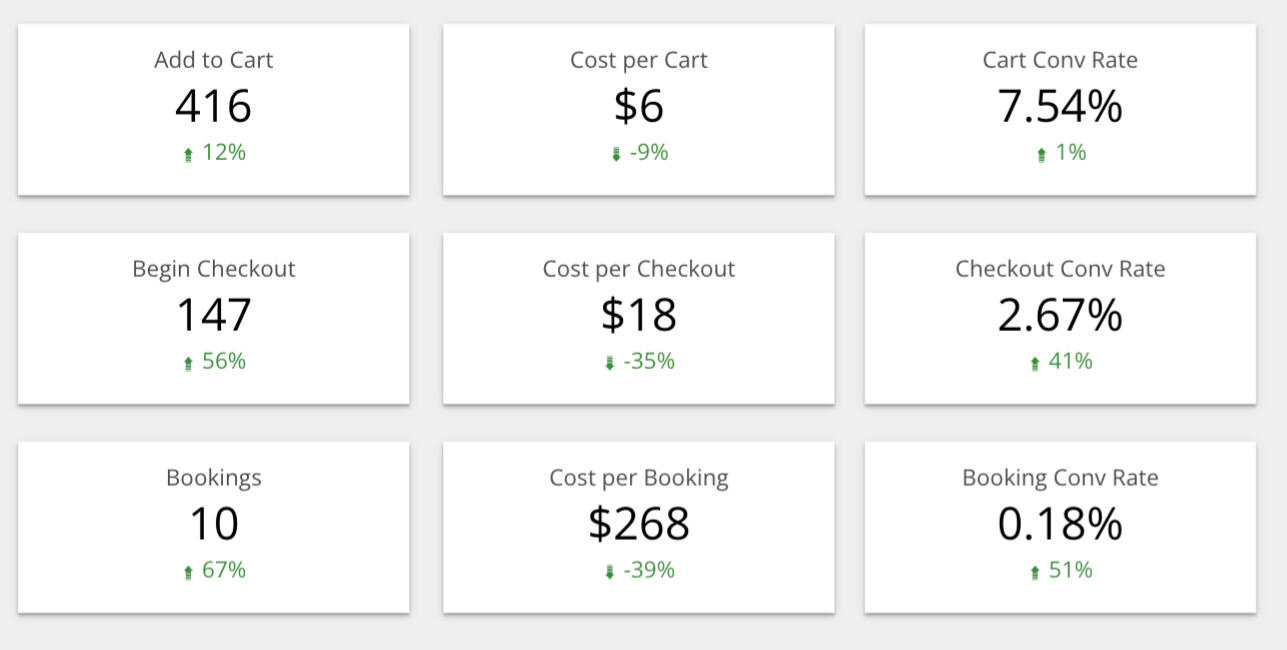Click the up arrow icon under Cart Conv Rate

(x=1041, y=155)
